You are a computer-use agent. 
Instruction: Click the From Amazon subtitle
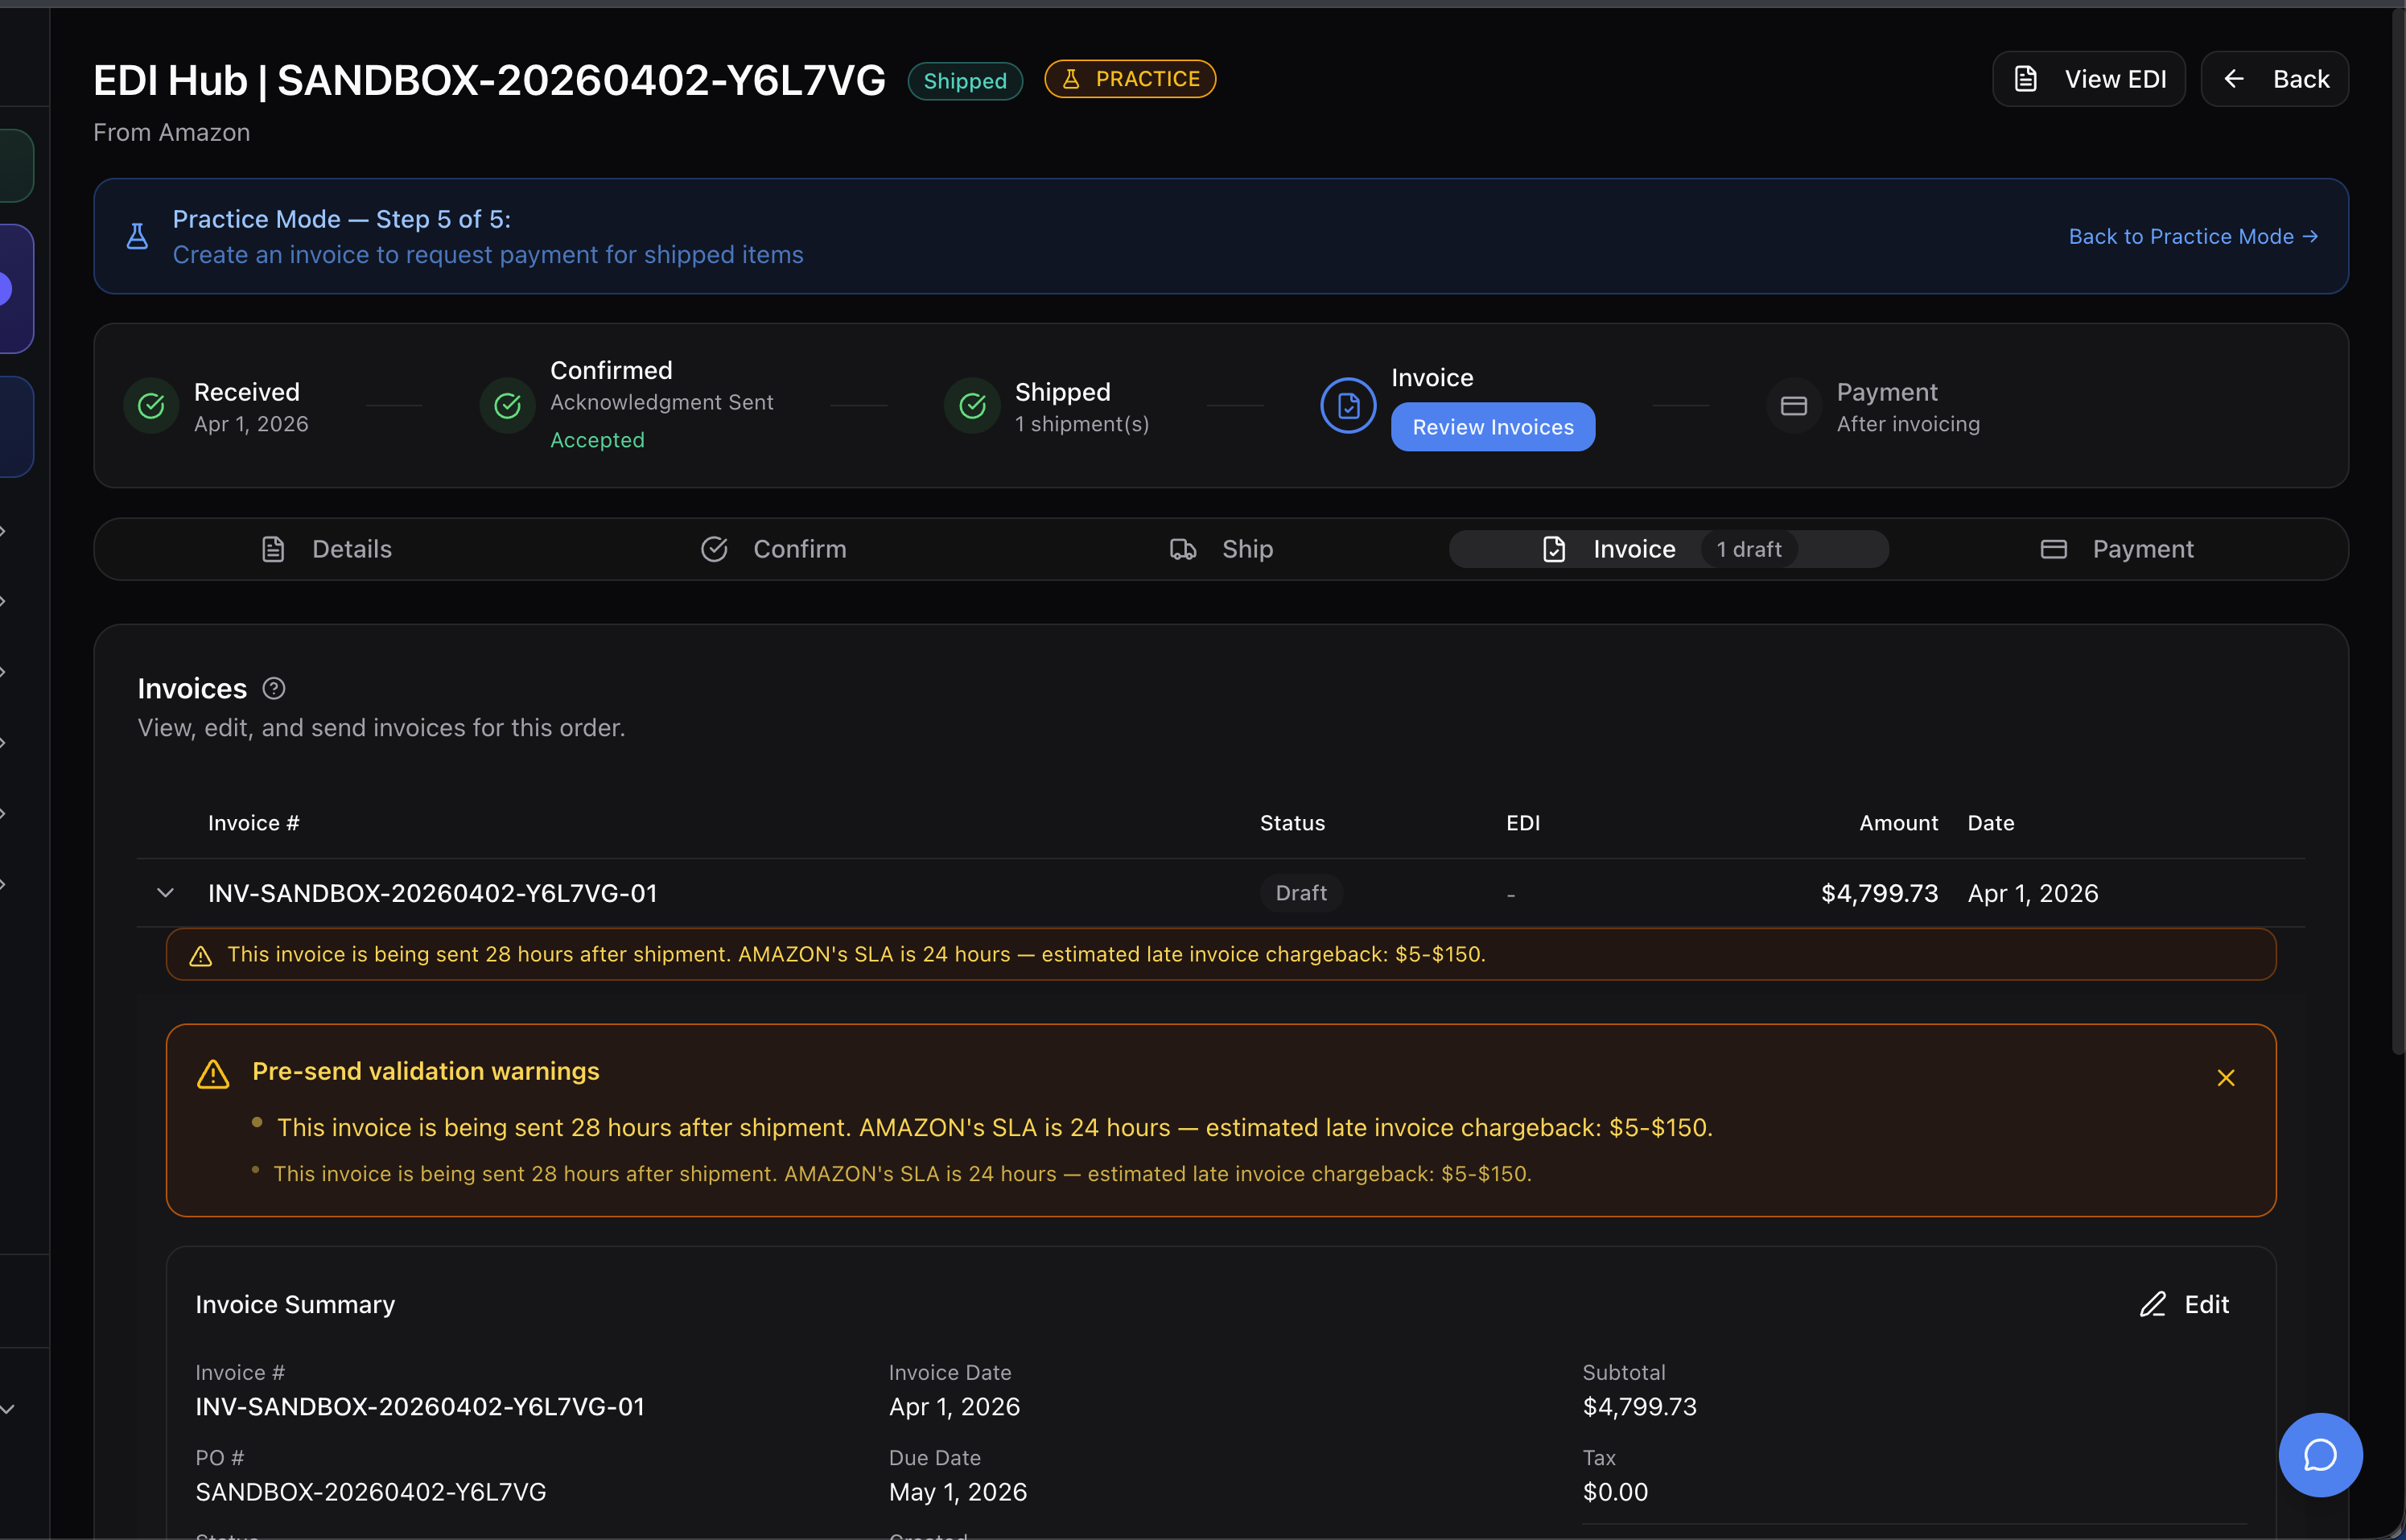pos(171,132)
